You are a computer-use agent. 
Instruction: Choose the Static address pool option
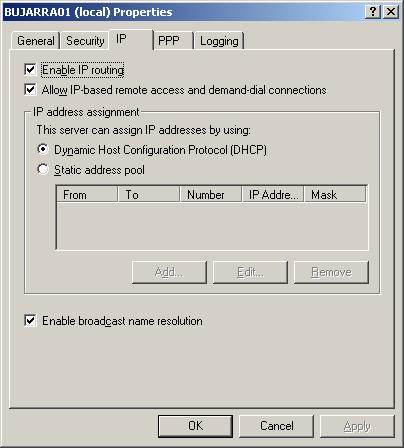(43, 169)
